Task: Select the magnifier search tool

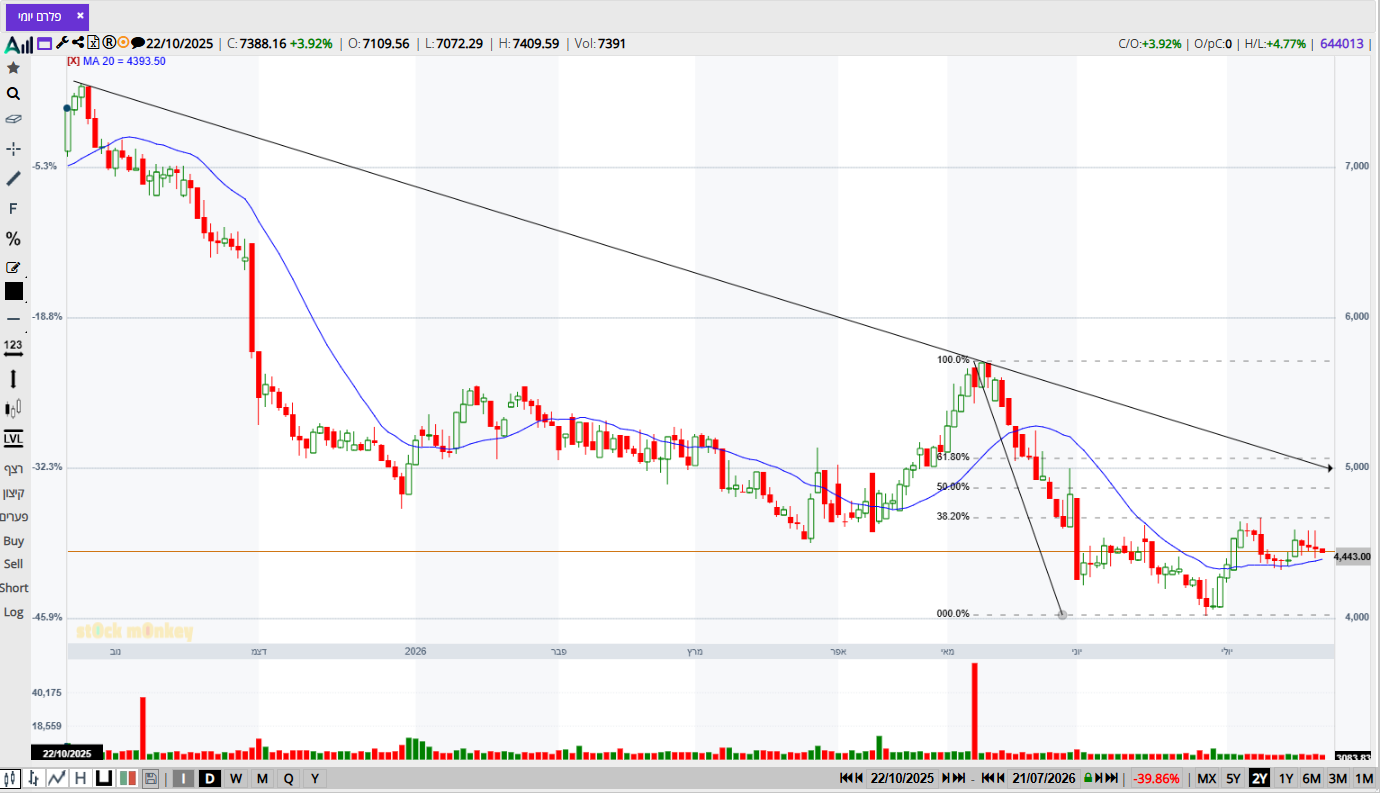Action: (x=13, y=94)
